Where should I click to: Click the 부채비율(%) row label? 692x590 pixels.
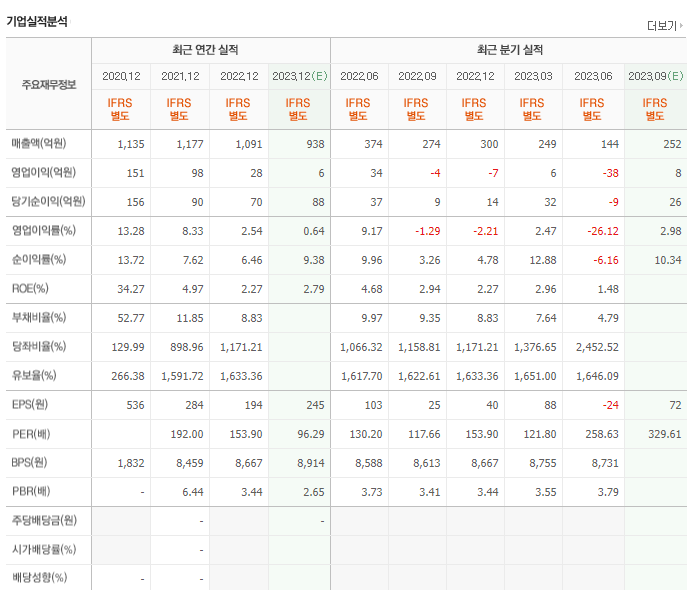[39, 317]
